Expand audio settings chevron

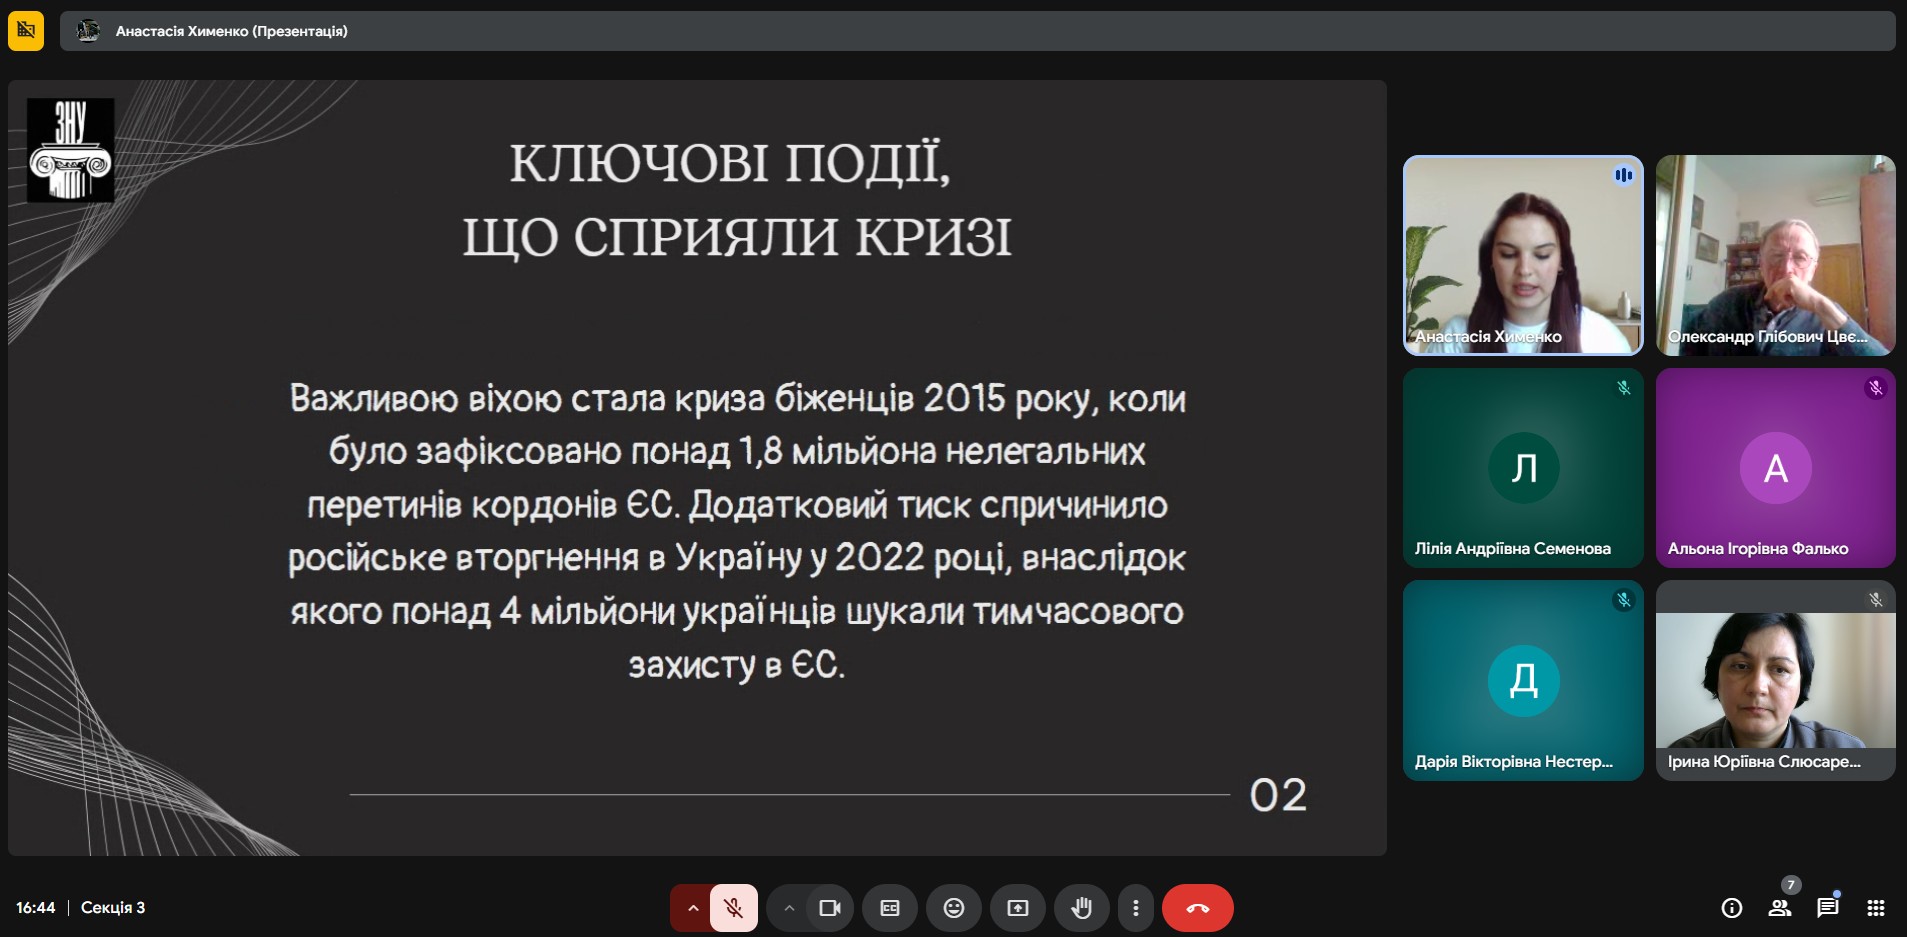point(692,908)
